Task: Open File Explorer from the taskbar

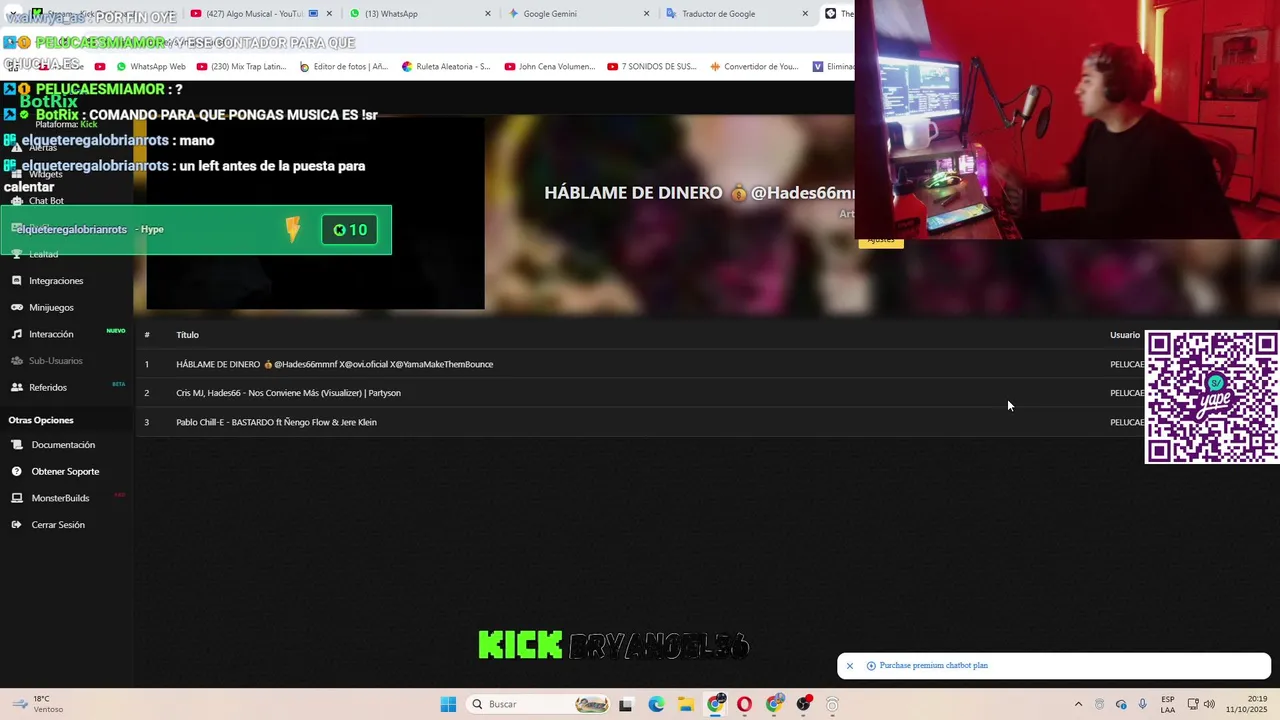Action: pyautogui.click(x=686, y=704)
